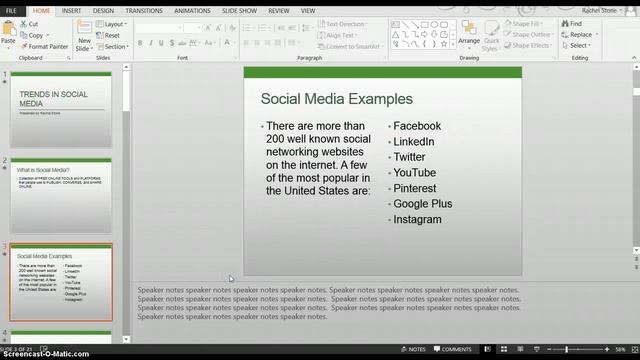The height and width of the screenshot is (360, 640).
Task: Click the Pinterest bullet on slide
Action: point(415,188)
